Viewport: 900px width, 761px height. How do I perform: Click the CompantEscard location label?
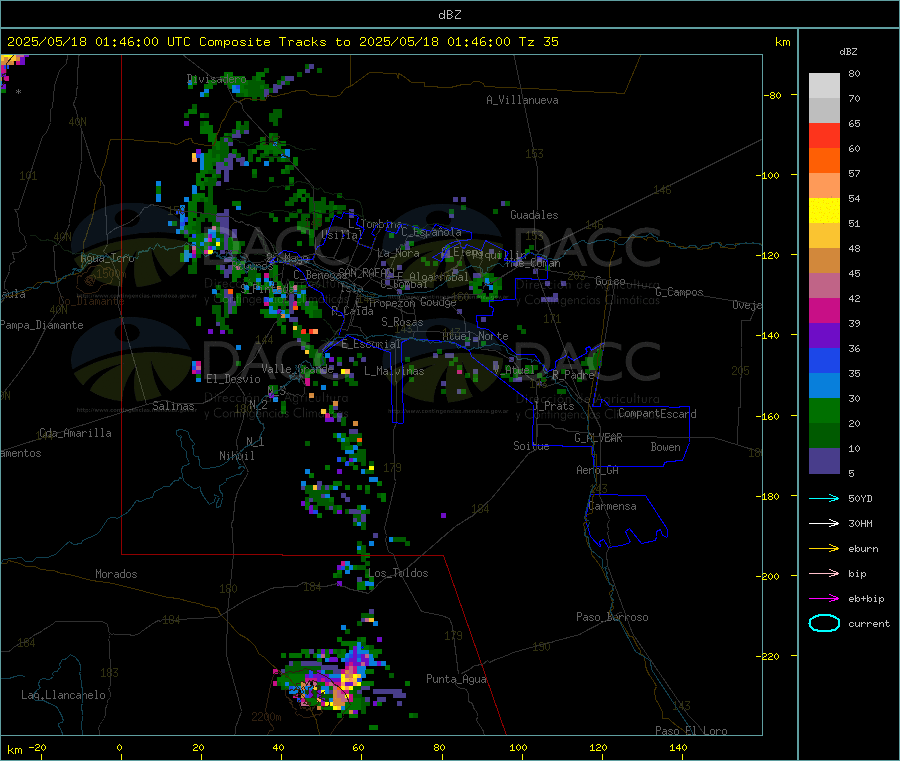[657, 413]
